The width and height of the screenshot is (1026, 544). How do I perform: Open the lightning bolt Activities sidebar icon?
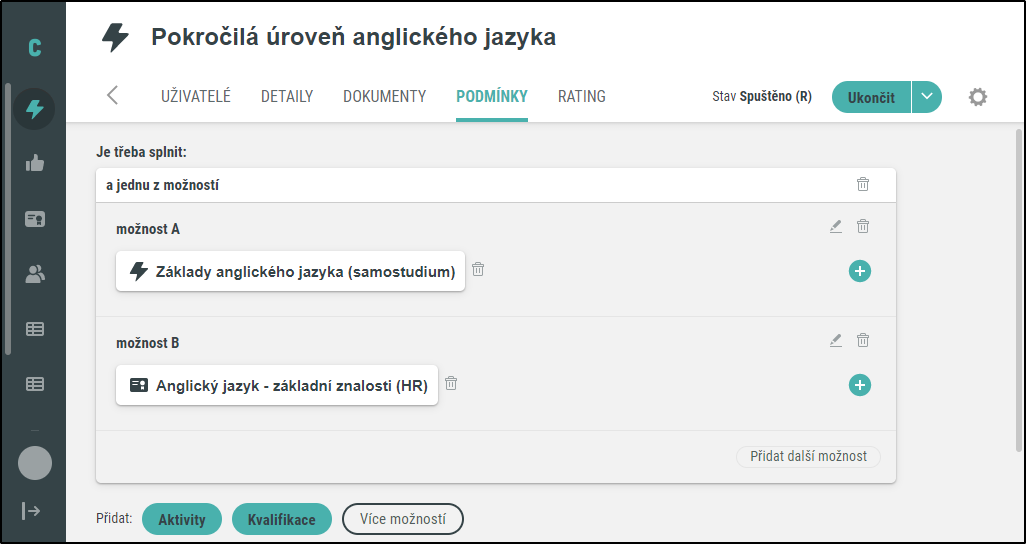35,109
